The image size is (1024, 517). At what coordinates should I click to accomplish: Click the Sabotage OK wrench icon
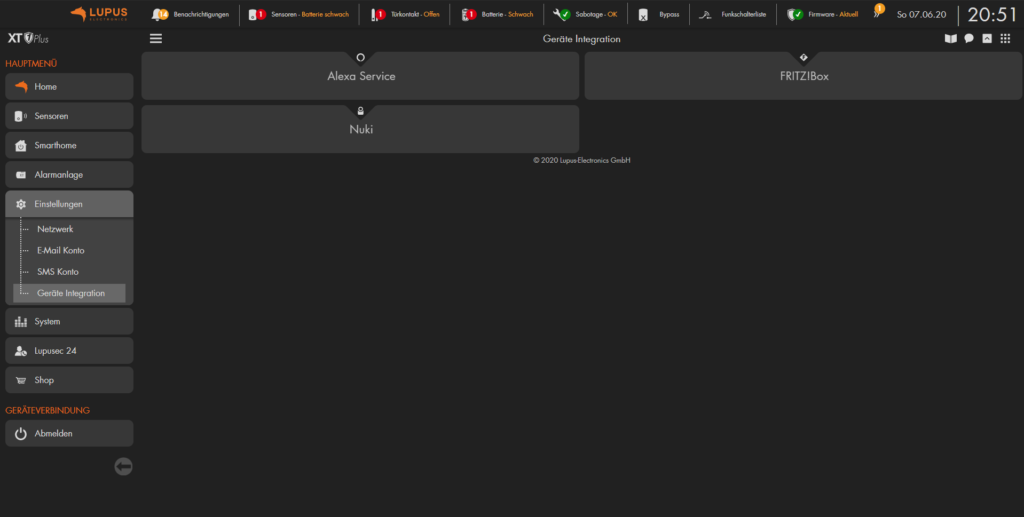point(561,15)
